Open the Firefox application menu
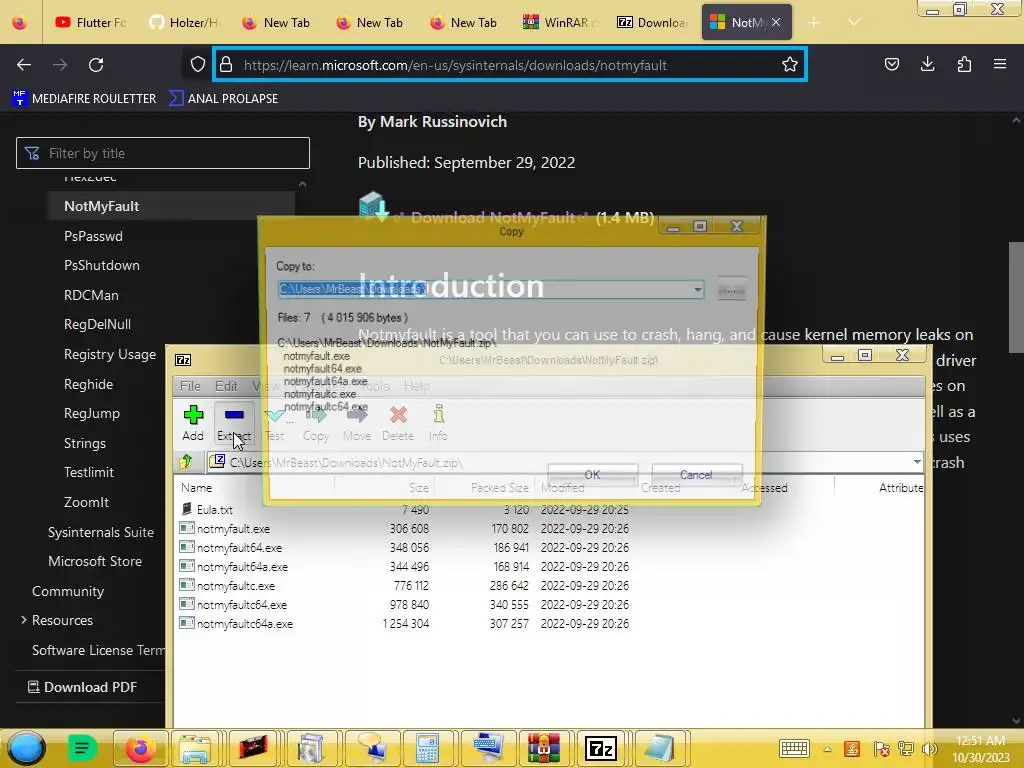The image size is (1024, 768). click(x=1000, y=64)
